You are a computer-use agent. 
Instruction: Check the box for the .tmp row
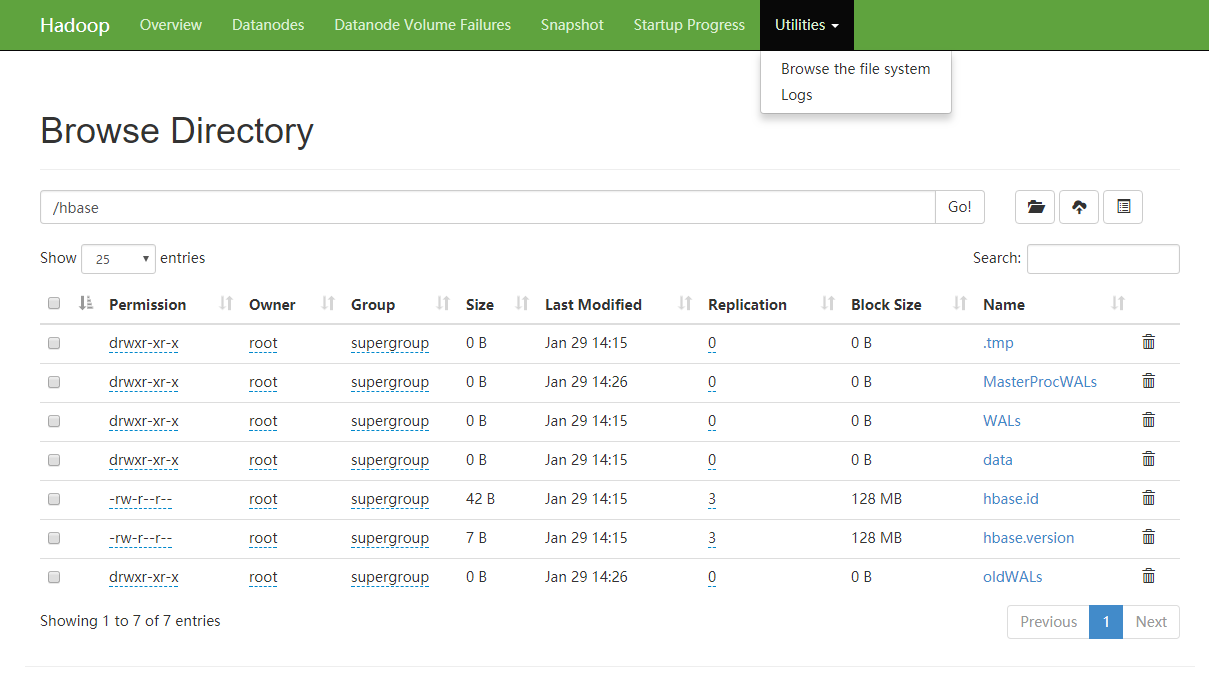pos(54,343)
